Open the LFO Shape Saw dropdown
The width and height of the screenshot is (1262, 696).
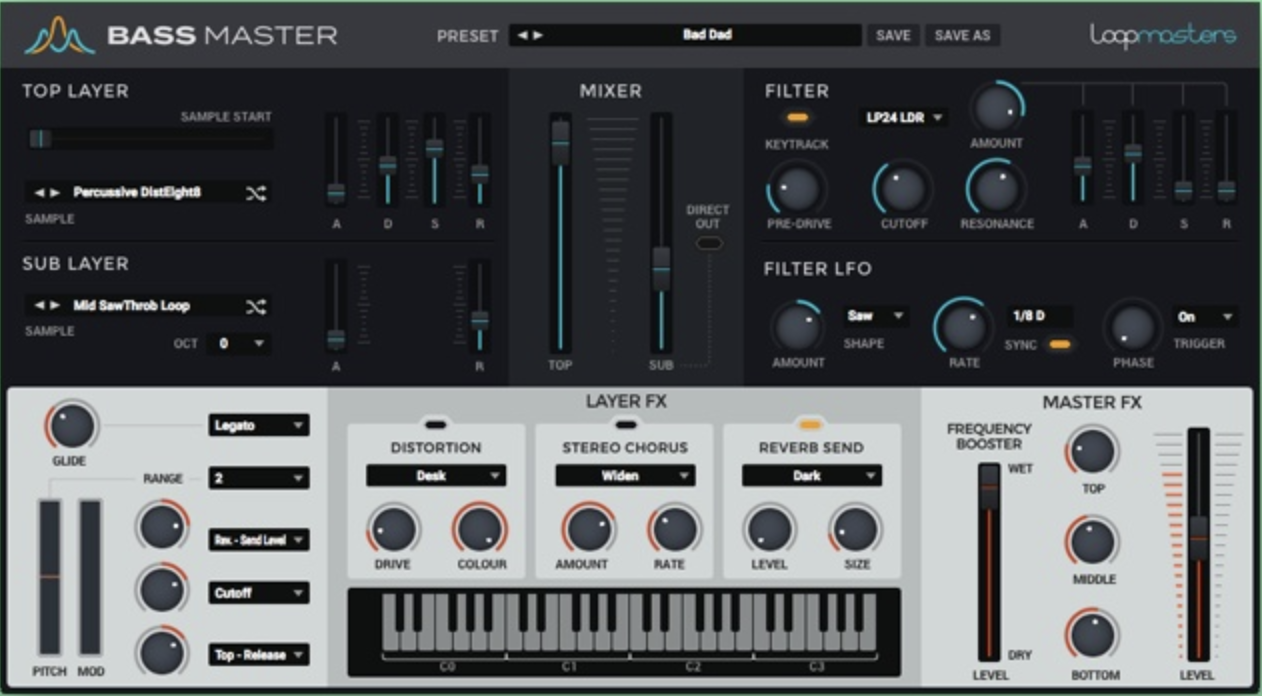click(876, 316)
